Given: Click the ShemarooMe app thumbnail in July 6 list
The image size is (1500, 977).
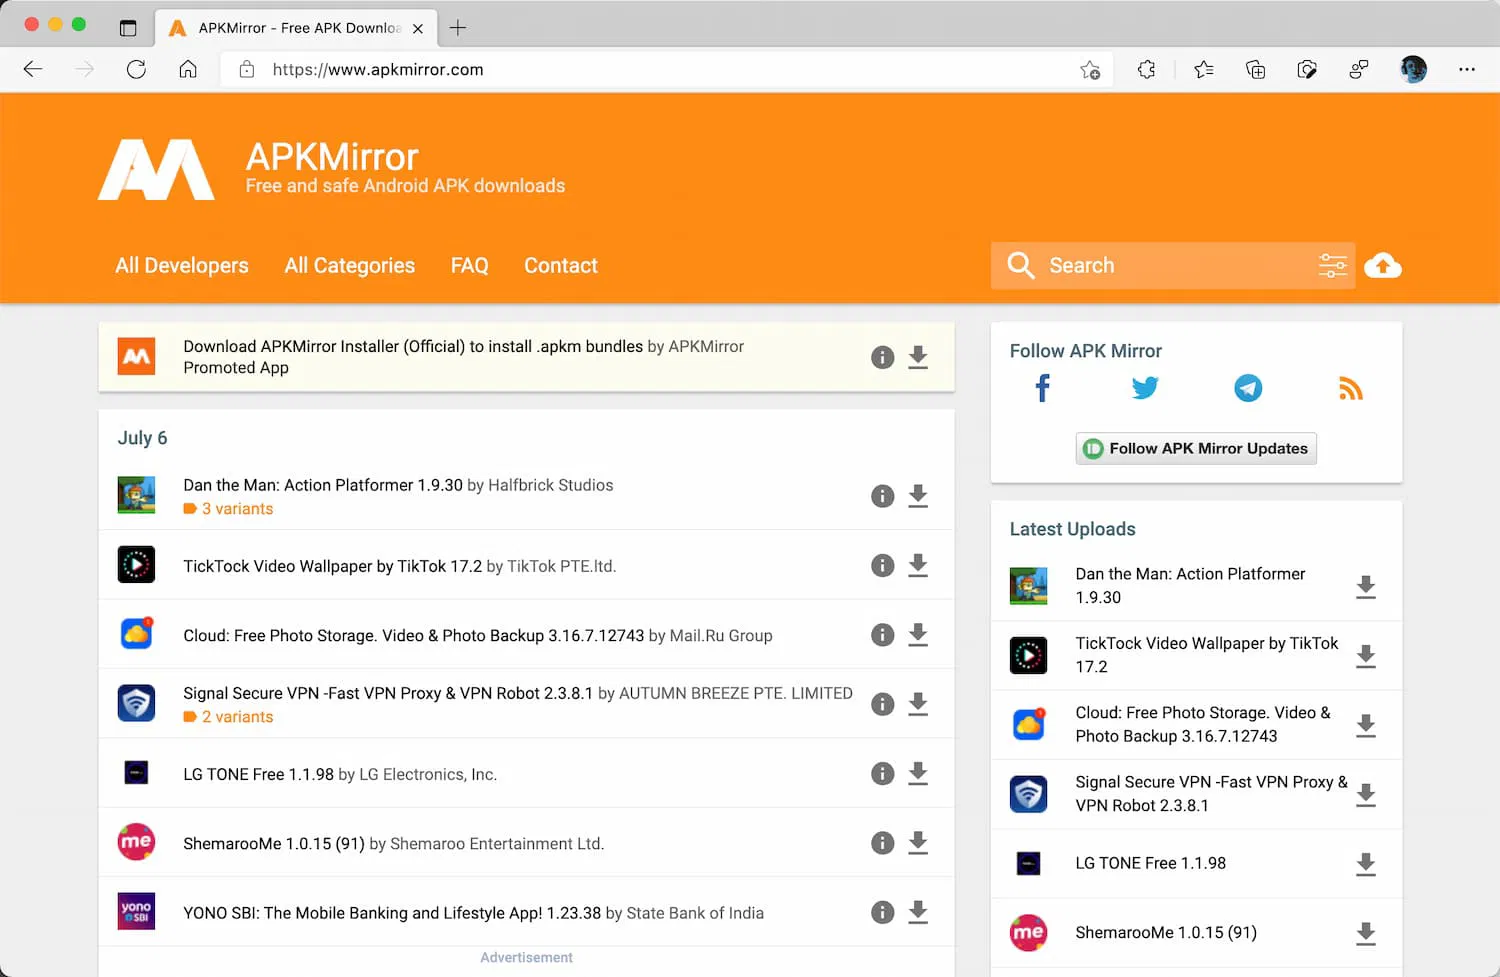Looking at the screenshot, I should coord(136,842).
